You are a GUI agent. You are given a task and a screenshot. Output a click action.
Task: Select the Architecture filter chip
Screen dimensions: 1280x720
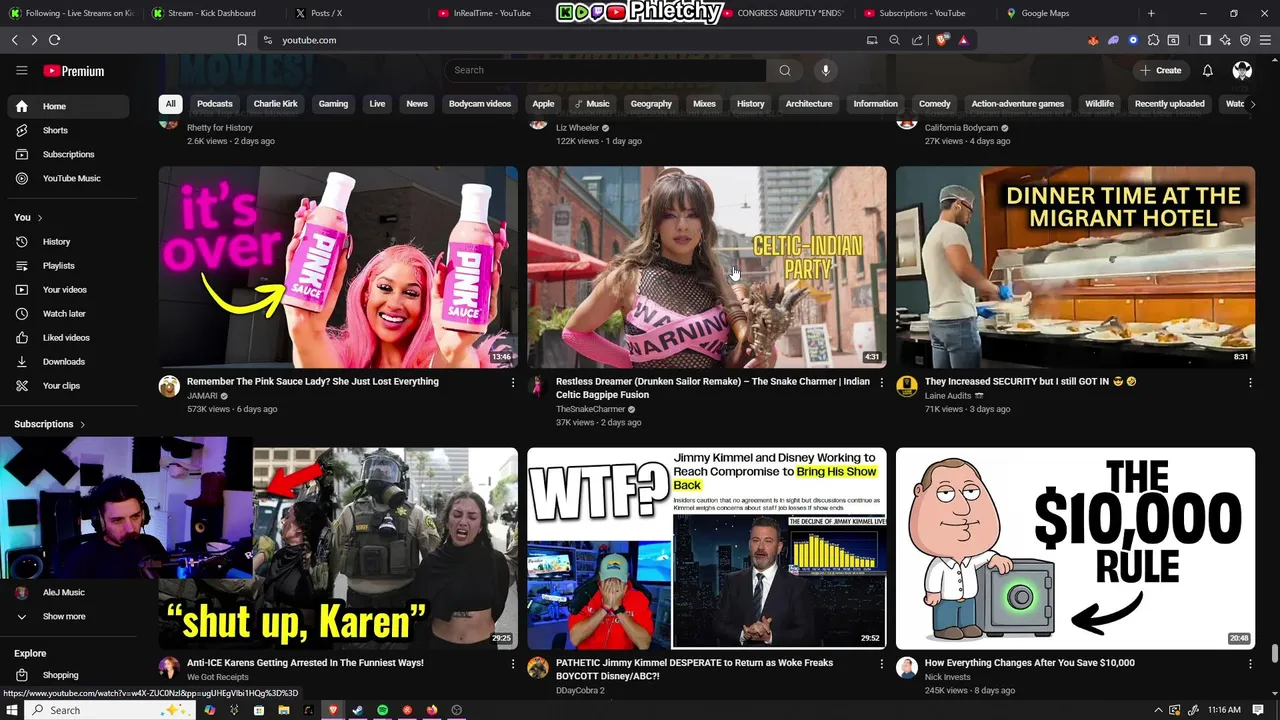click(x=809, y=104)
